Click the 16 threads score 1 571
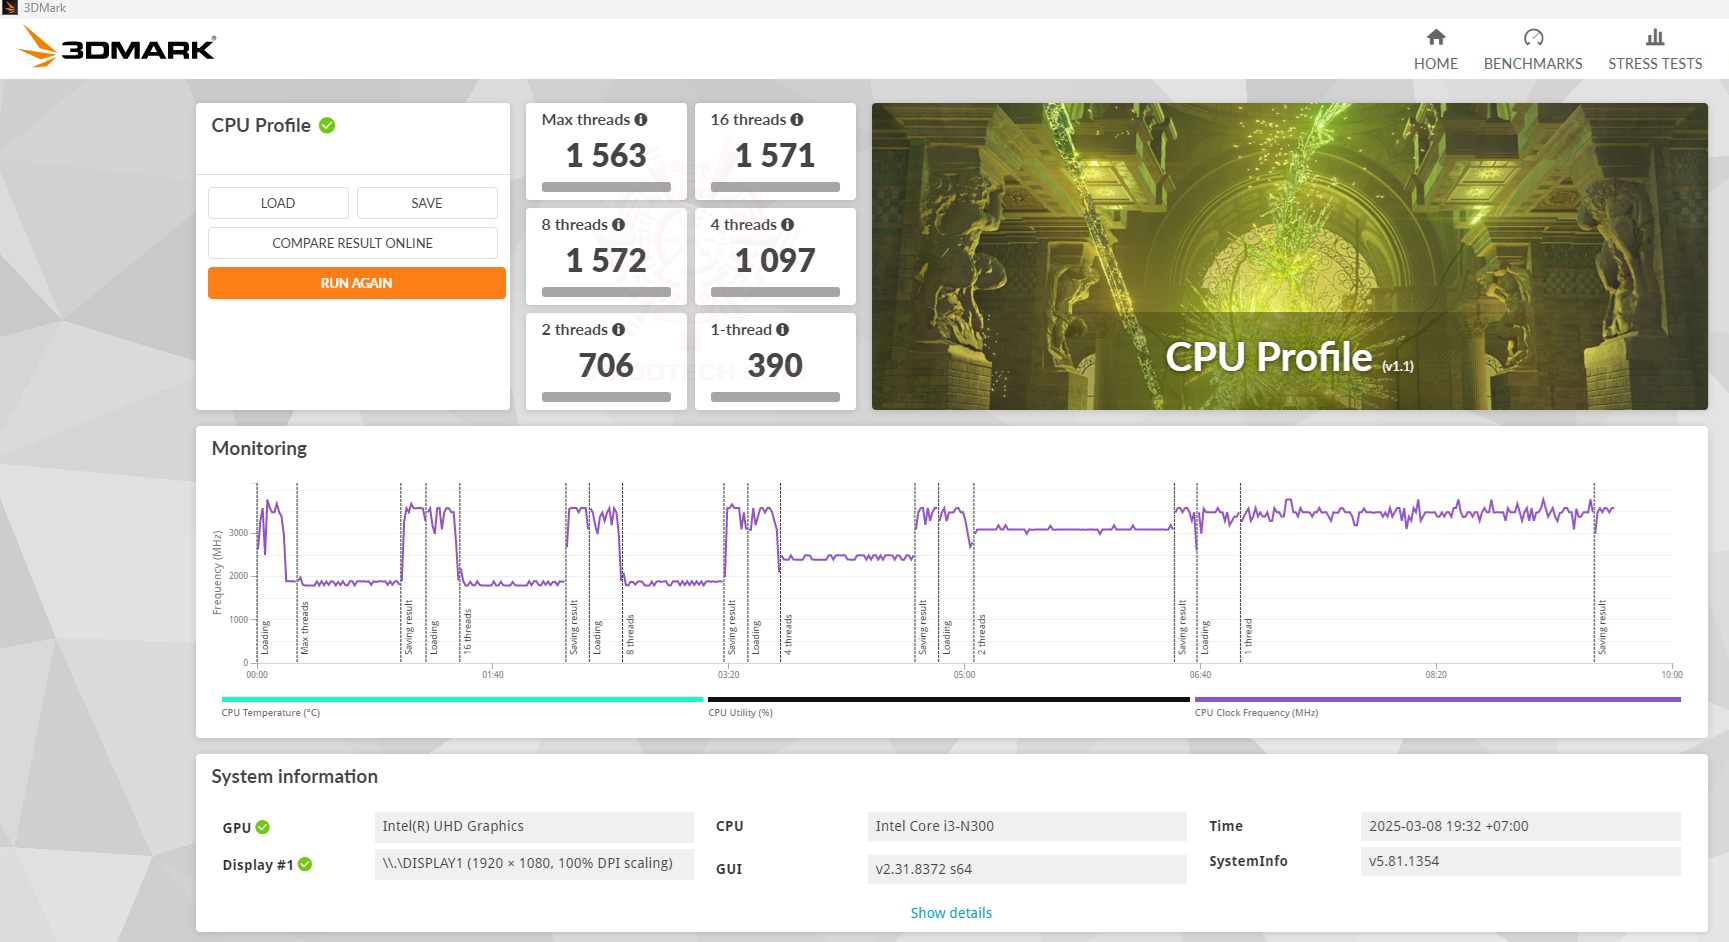 (775, 156)
